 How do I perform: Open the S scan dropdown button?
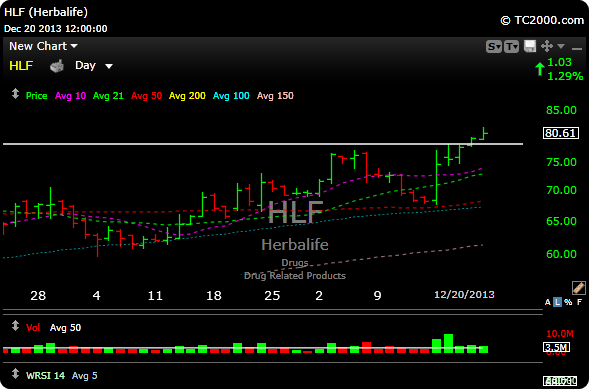click(494, 47)
